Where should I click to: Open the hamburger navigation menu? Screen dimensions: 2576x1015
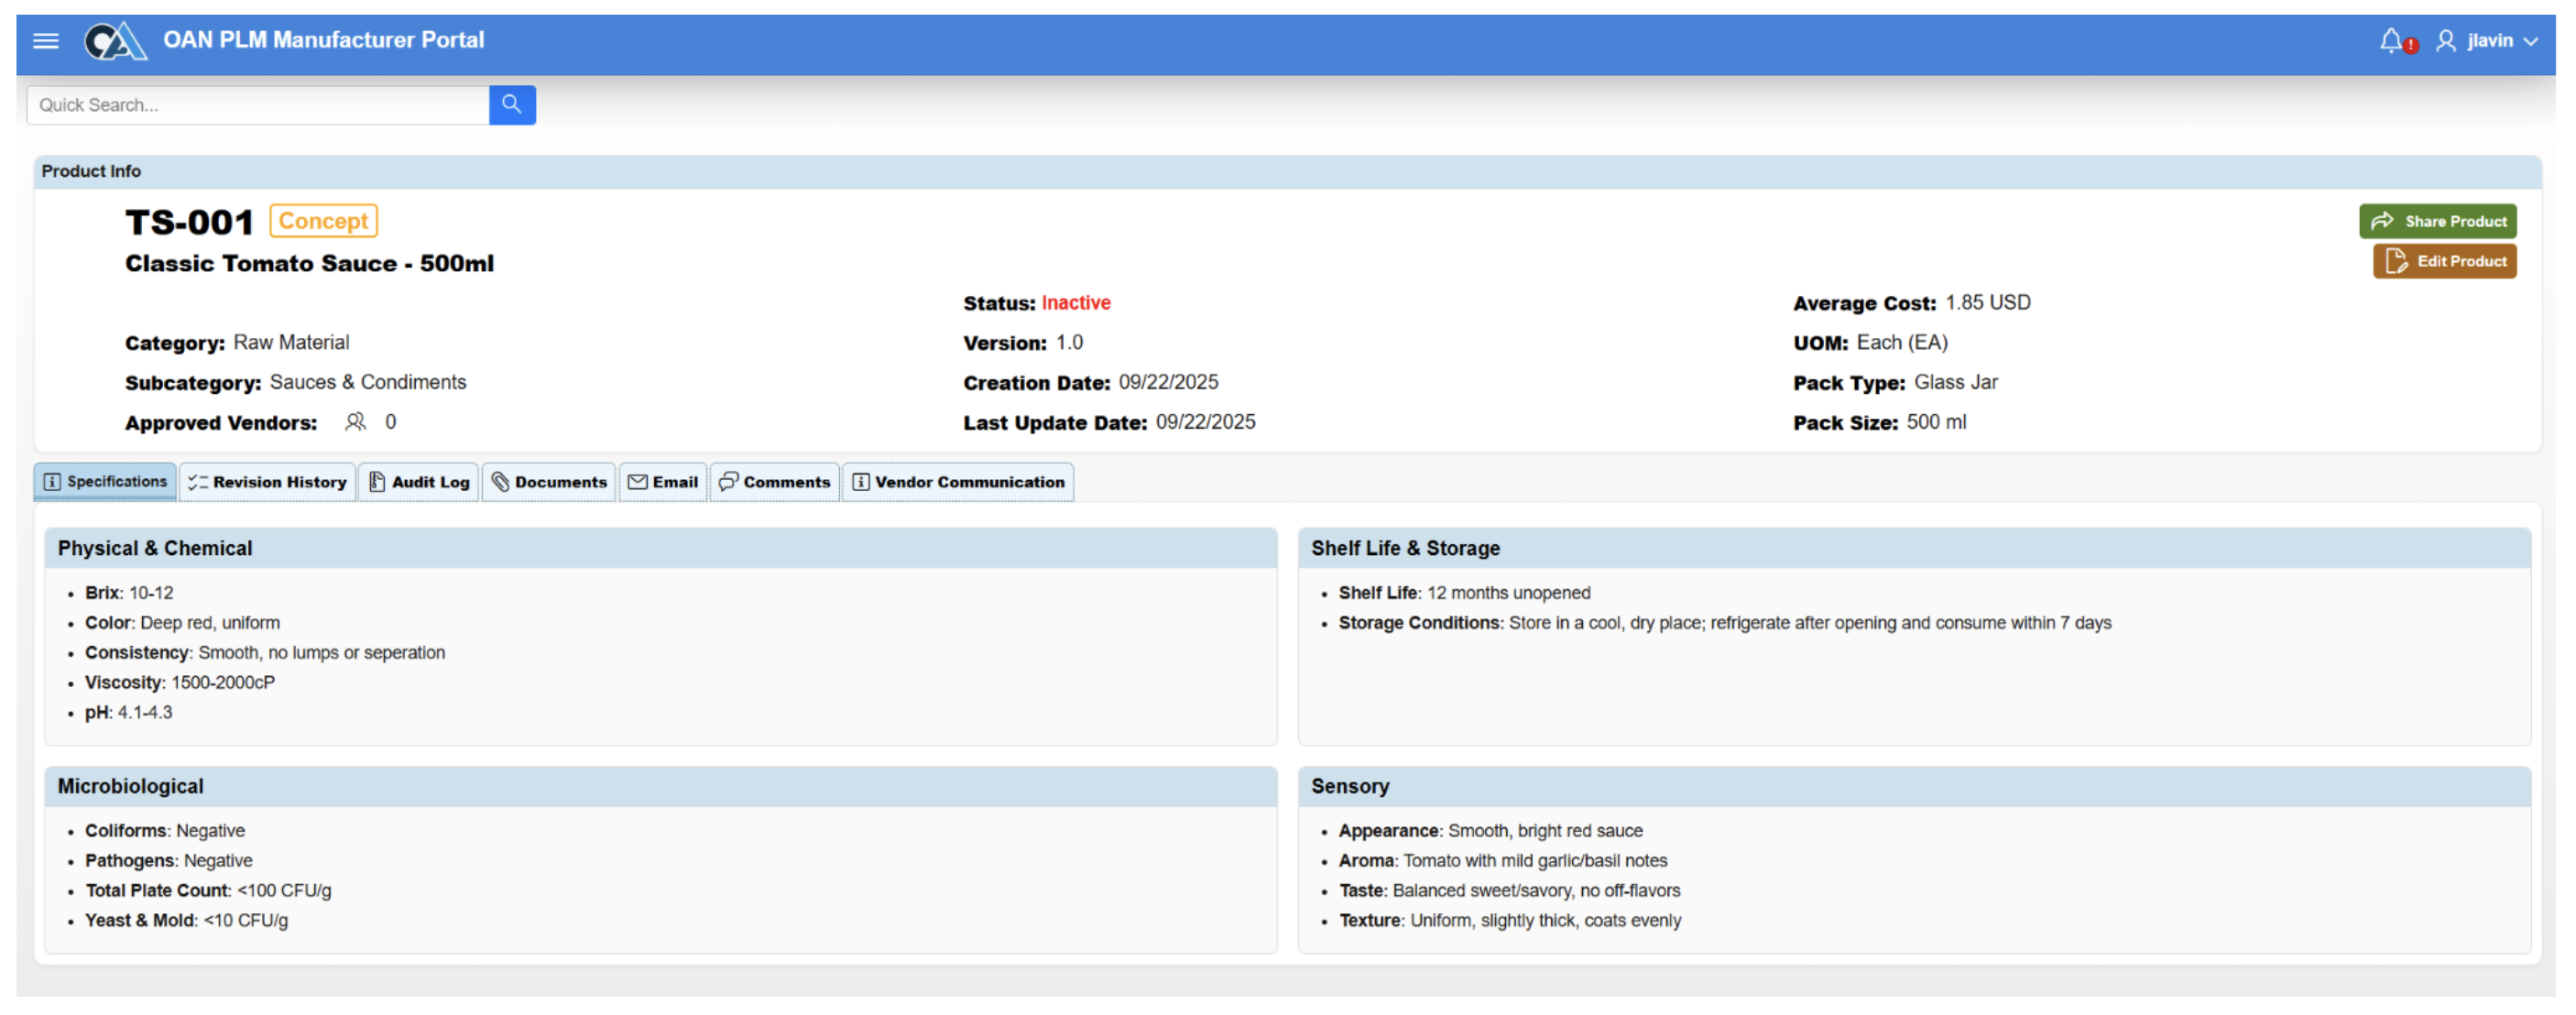46,41
